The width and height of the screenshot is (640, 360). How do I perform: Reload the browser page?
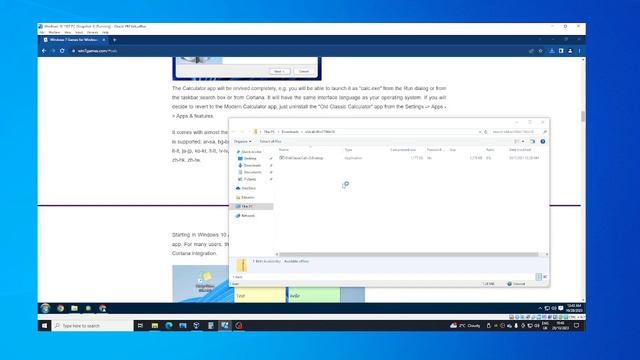(x=62, y=51)
